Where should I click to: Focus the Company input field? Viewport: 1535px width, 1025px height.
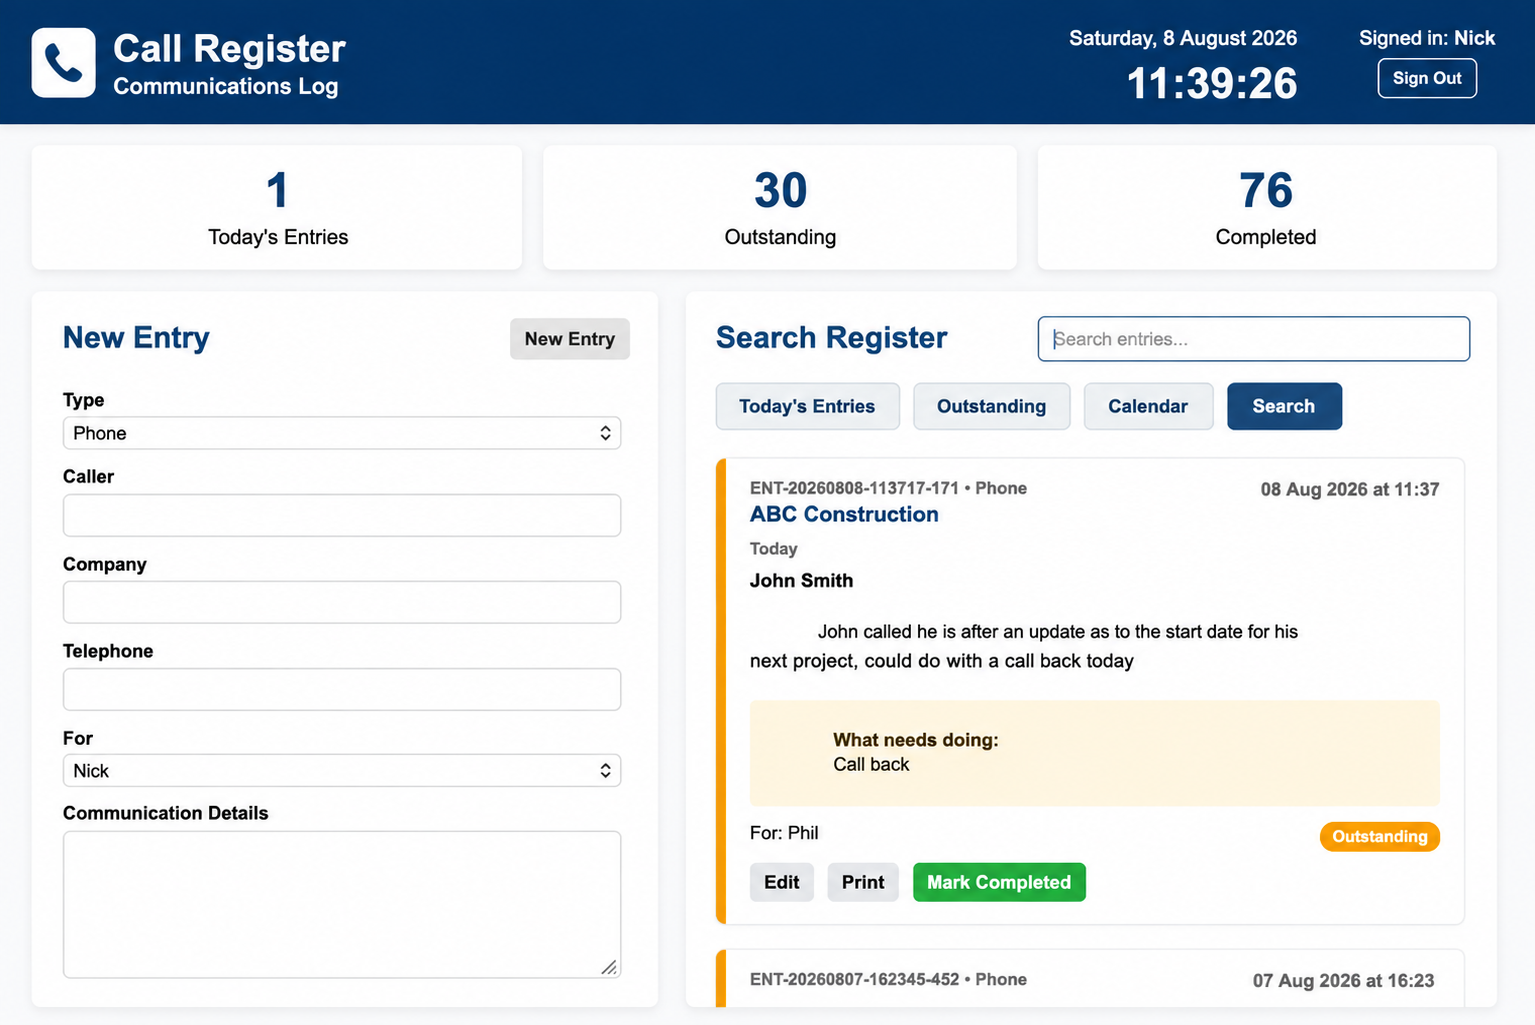(342, 602)
